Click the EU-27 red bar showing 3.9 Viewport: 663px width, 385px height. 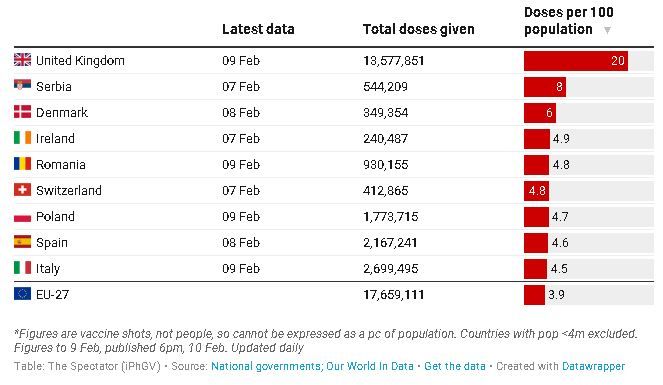tap(534, 295)
